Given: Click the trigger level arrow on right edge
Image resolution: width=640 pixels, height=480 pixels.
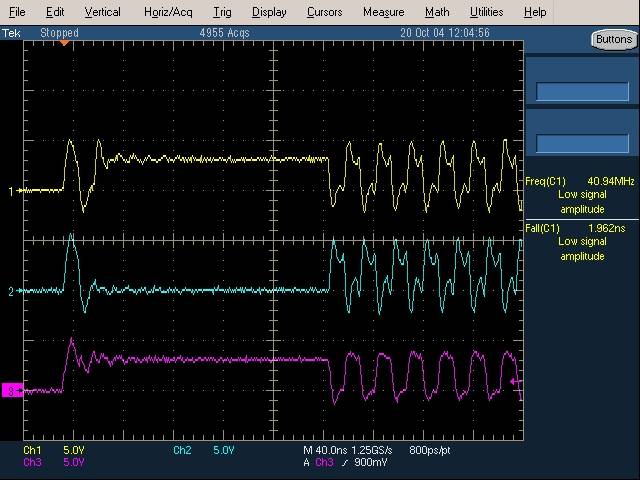Looking at the screenshot, I should click(515, 381).
